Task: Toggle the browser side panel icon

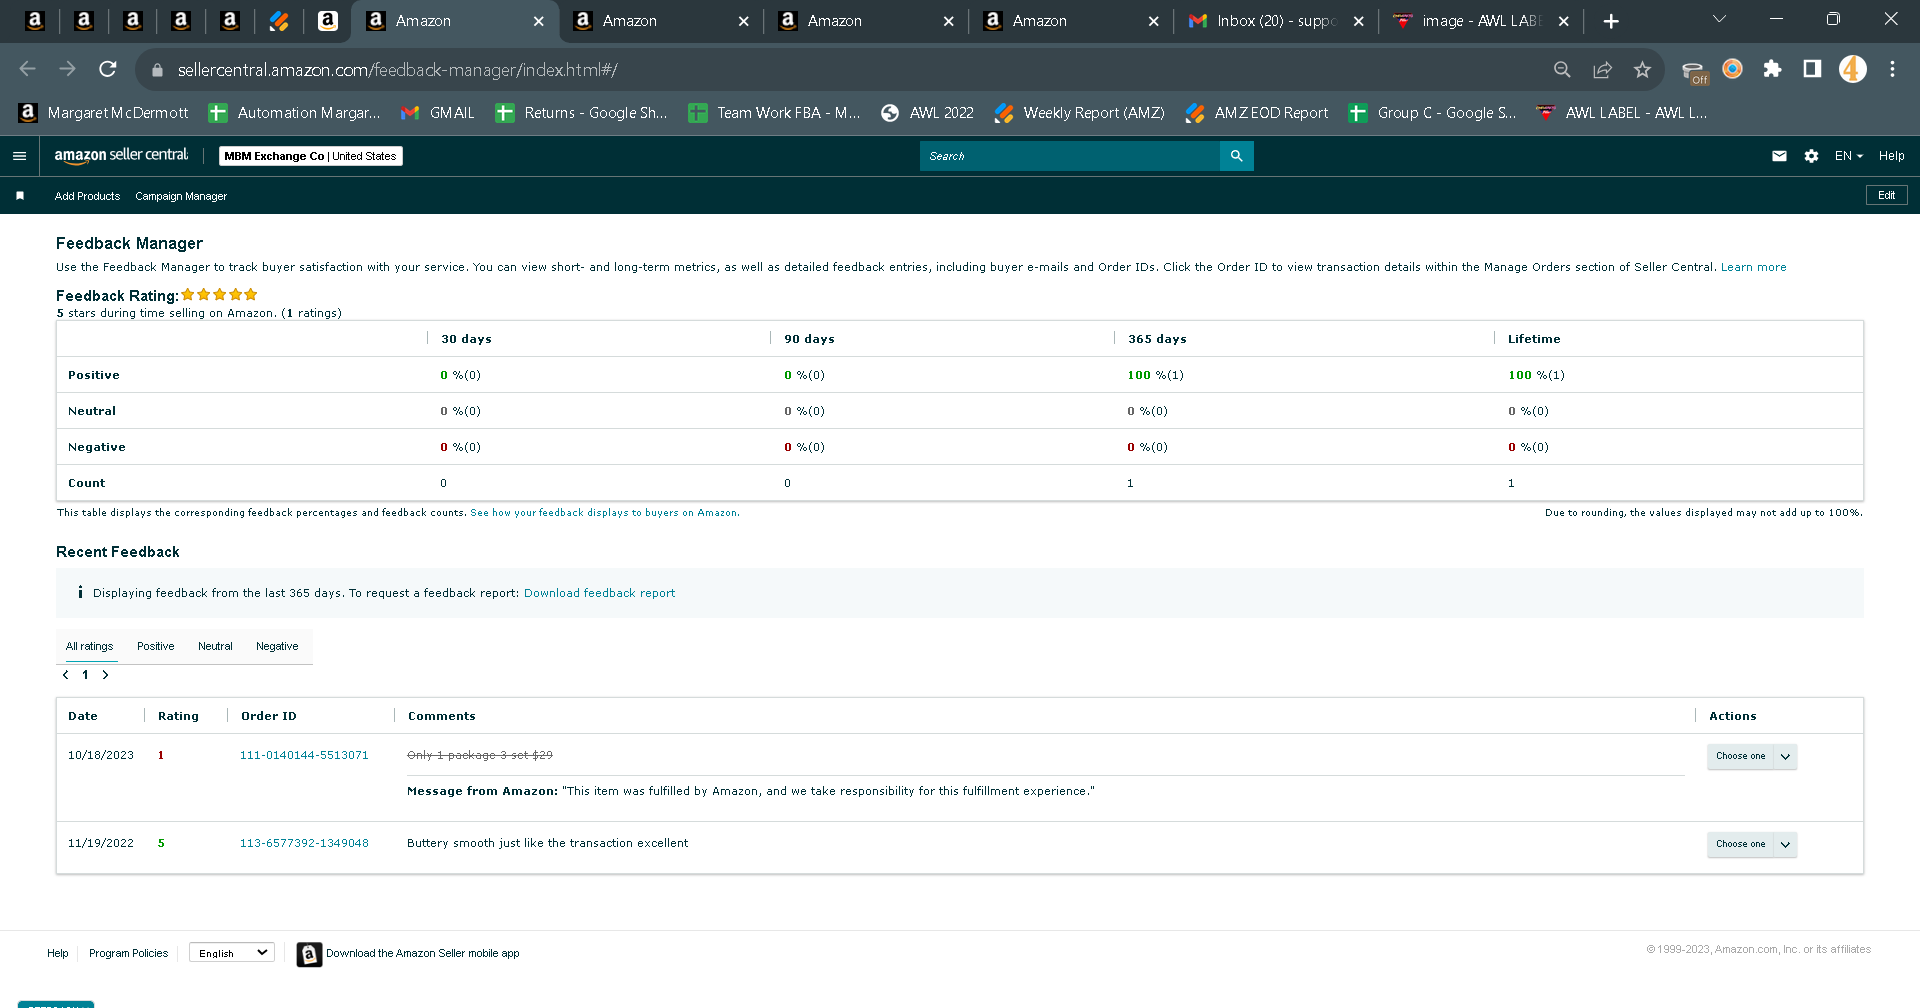Action: point(1812,69)
